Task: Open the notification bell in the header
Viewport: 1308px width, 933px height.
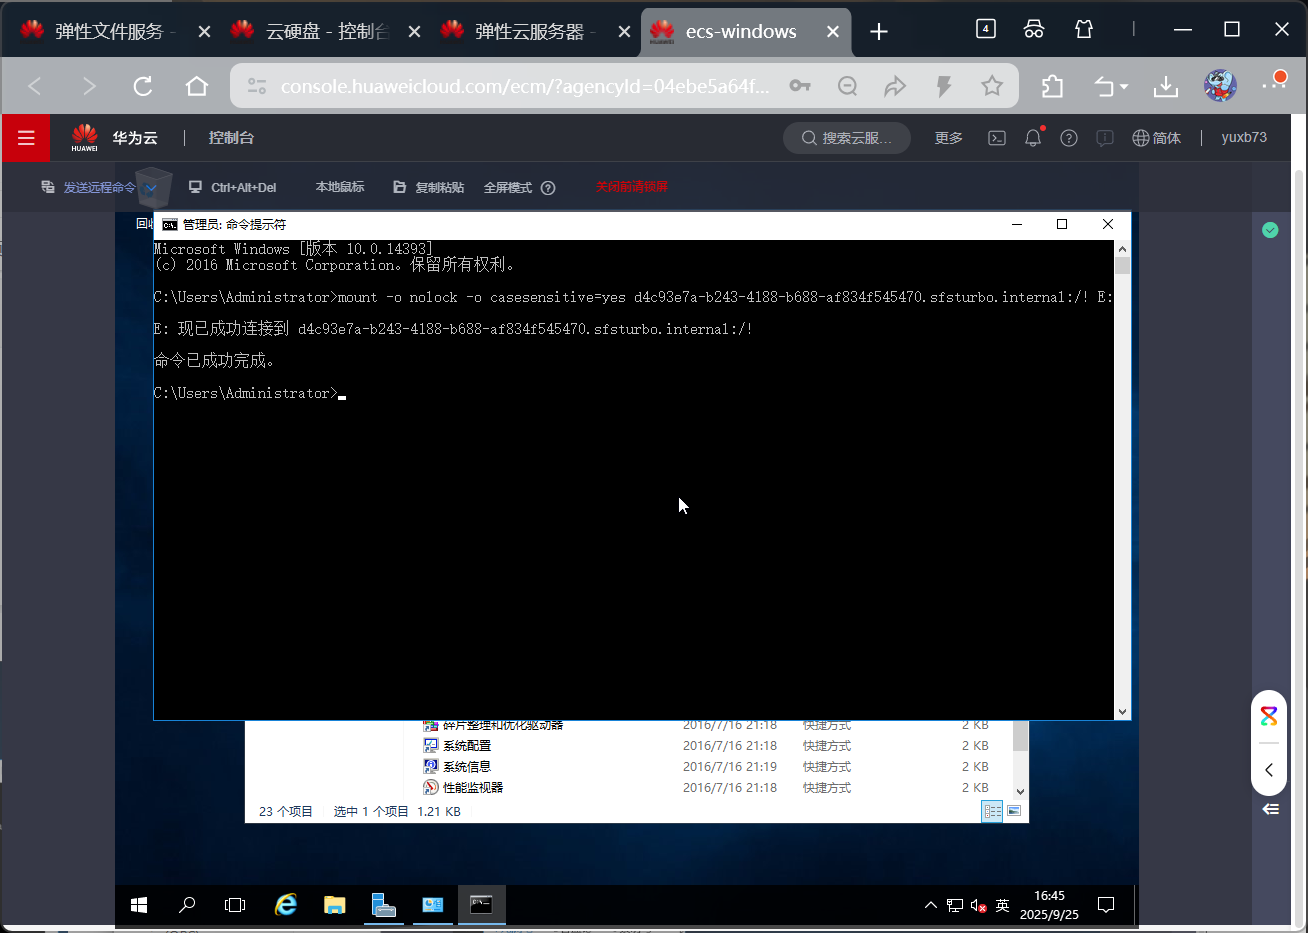Action: coord(1033,138)
